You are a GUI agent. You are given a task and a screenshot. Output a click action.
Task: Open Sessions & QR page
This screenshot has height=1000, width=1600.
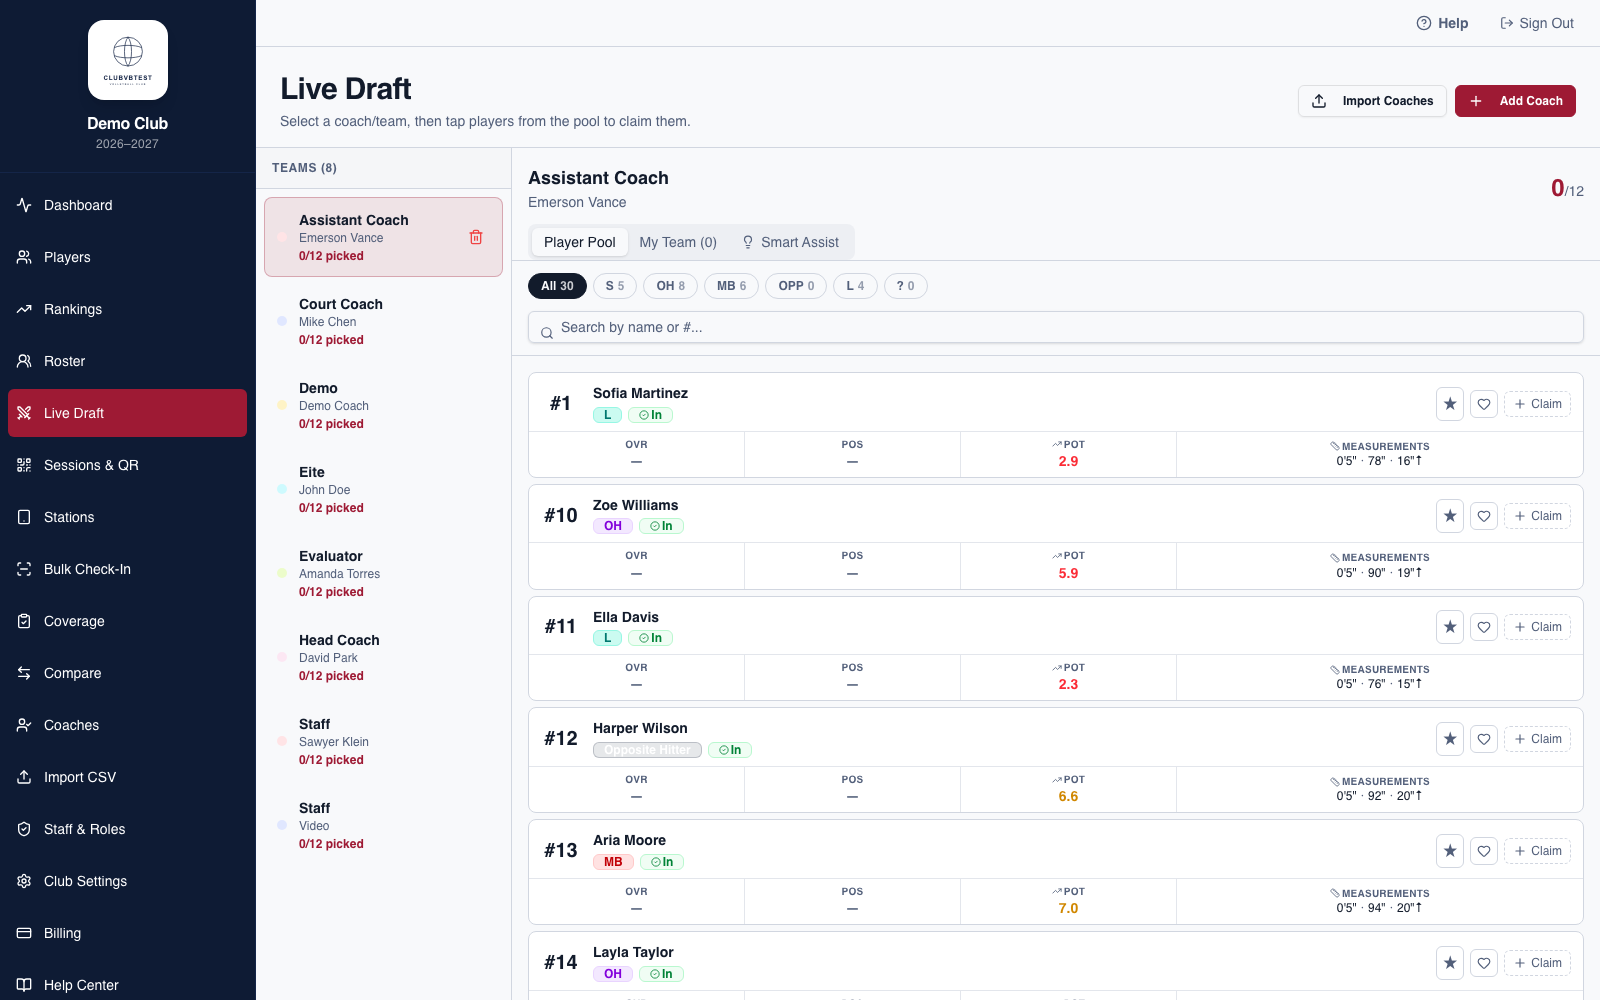[127, 465]
